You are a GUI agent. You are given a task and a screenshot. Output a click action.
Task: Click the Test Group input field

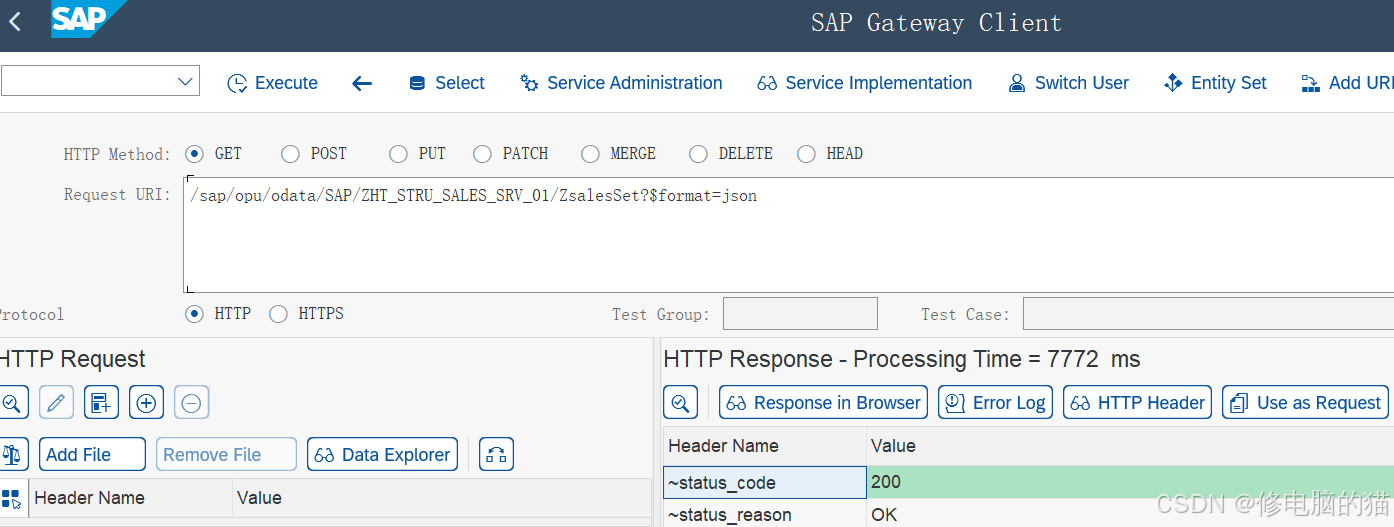point(799,314)
